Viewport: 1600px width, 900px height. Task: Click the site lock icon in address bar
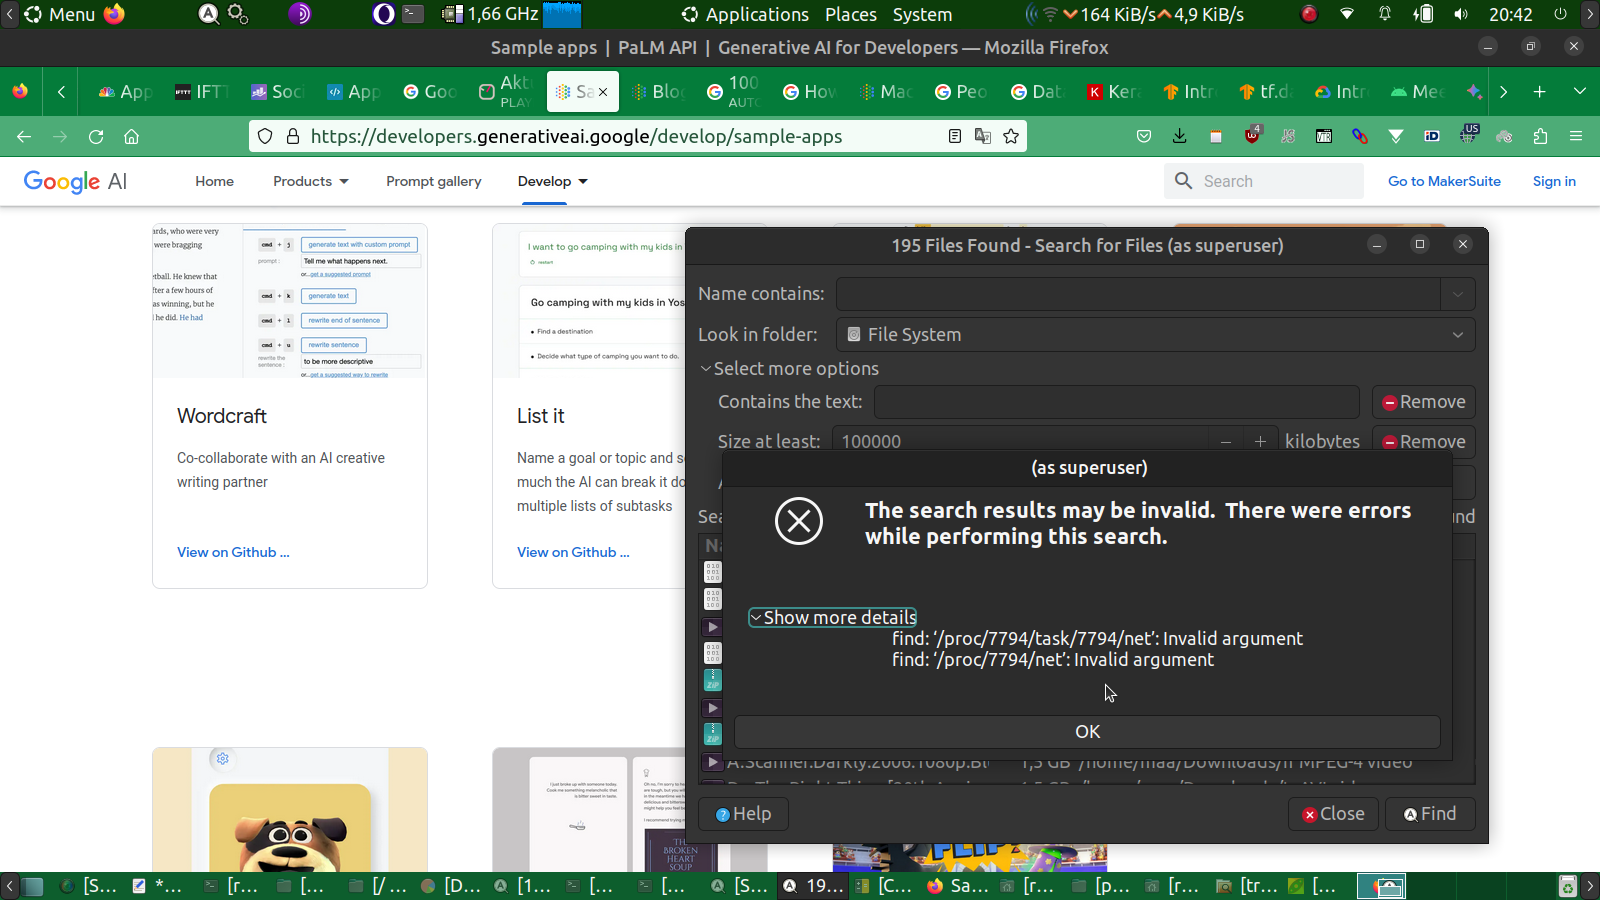pyautogui.click(x=293, y=136)
